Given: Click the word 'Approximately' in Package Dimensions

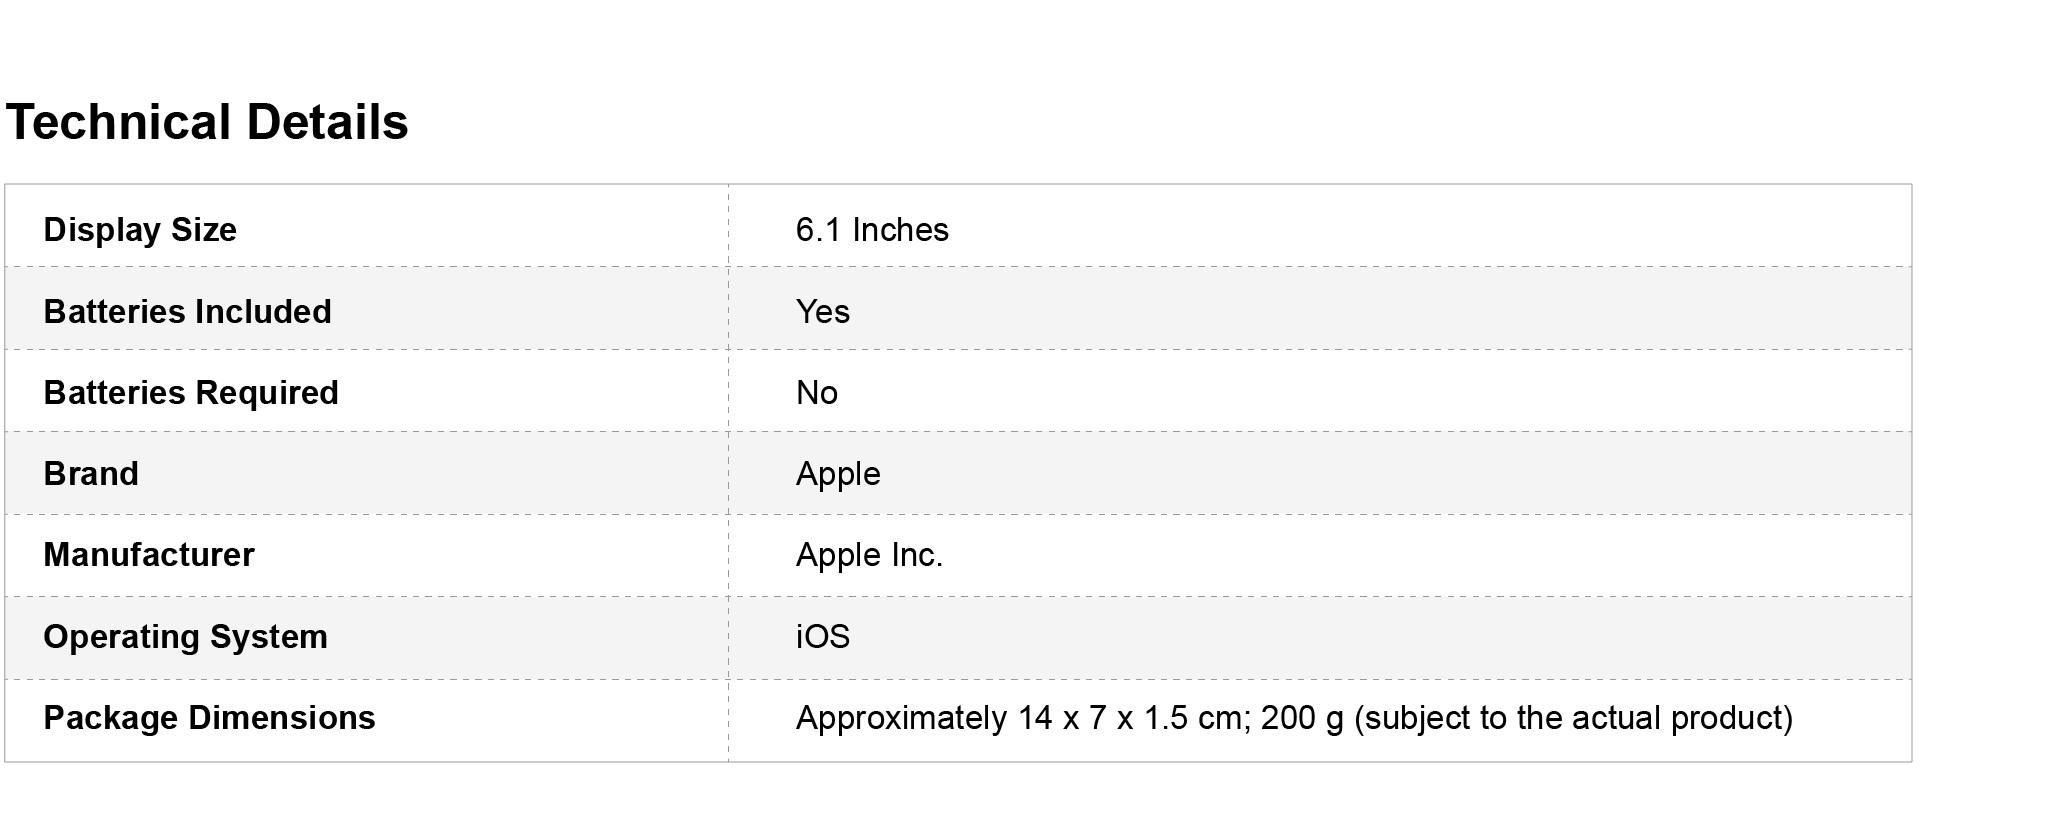Looking at the screenshot, I should [x=900, y=718].
